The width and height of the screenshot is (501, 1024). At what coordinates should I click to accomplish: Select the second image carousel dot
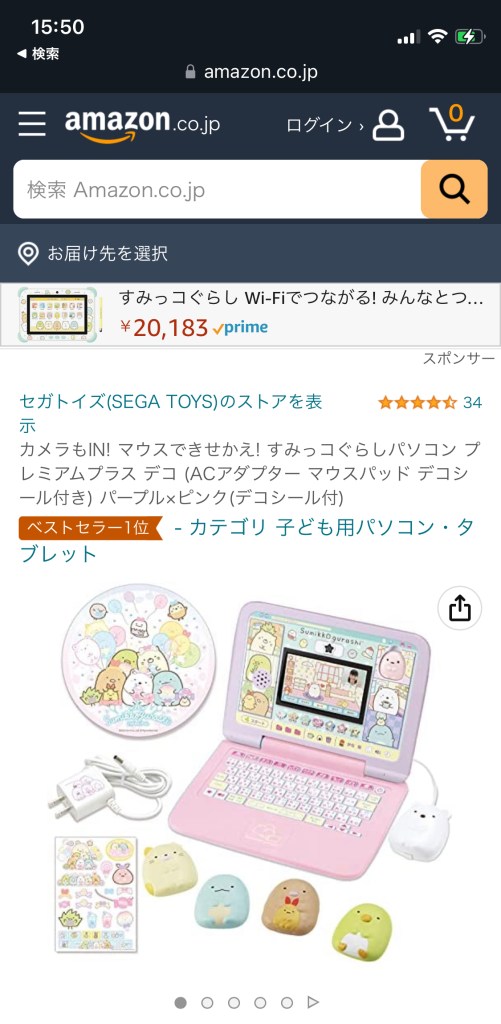point(207,1002)
